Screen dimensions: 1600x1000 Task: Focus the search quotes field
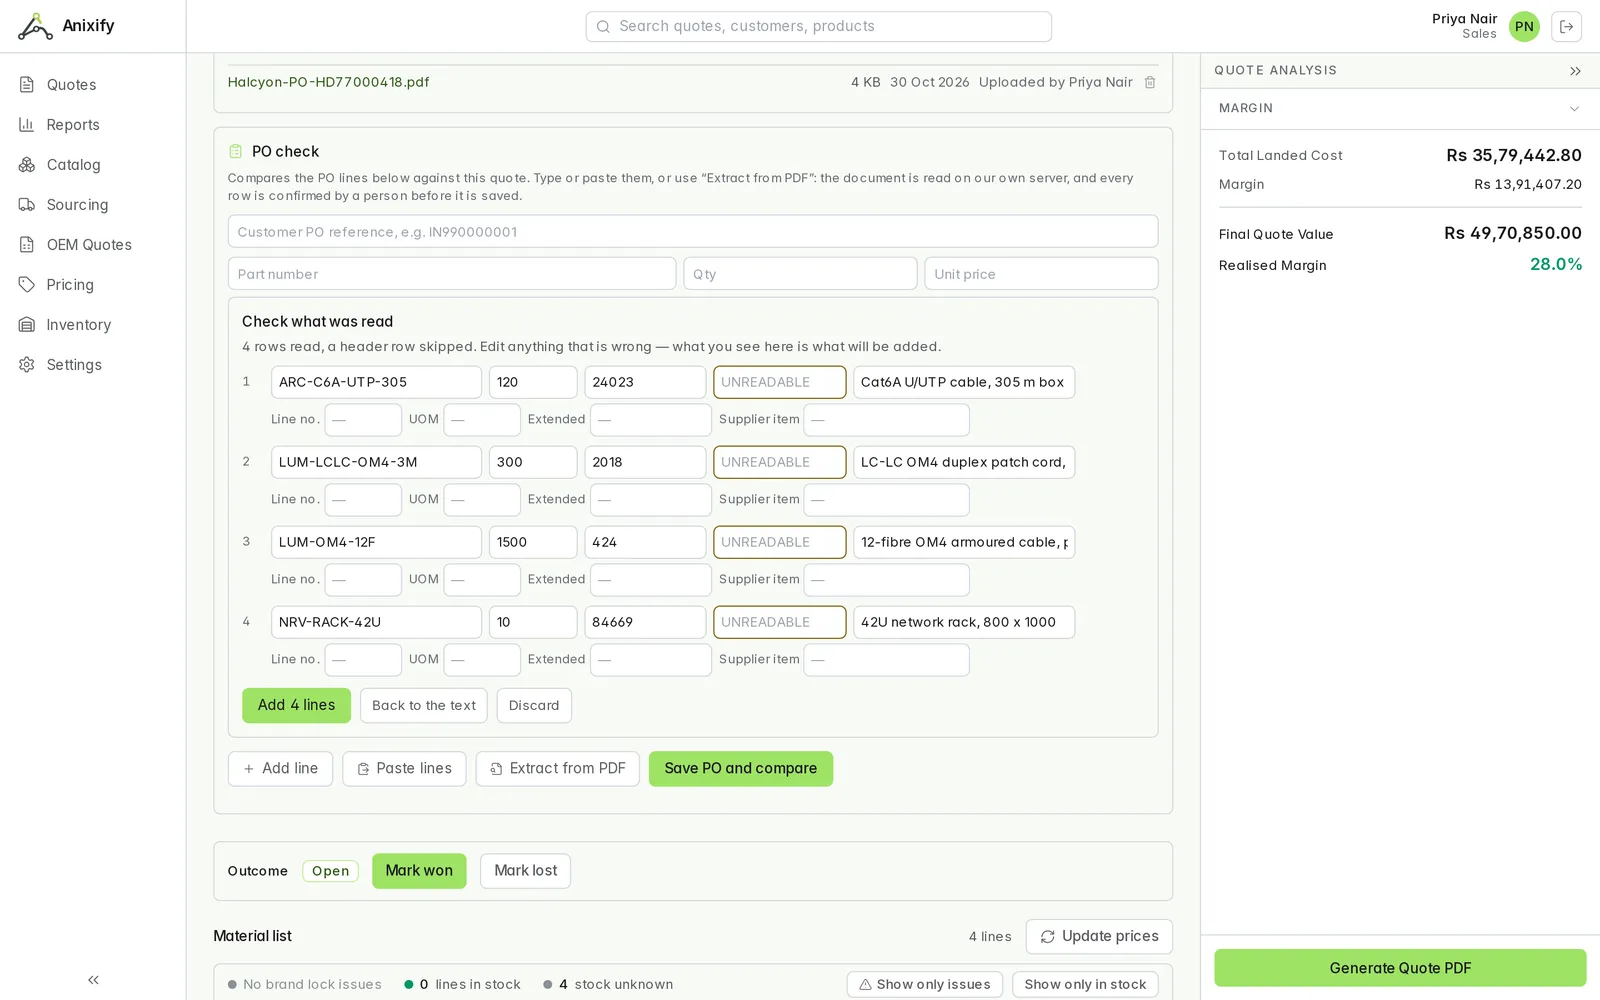pos(818,27)
